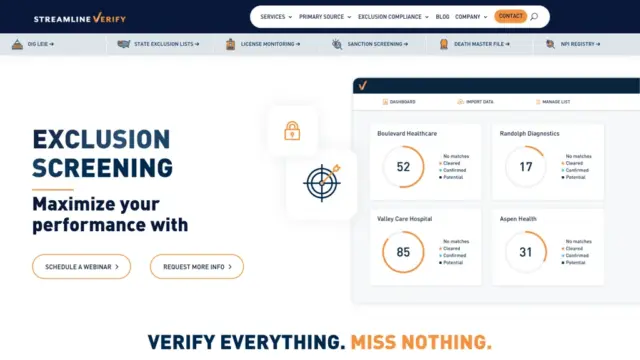The height and width of the screenshot is (360, 640).
Task: Click the Death Master File icon
Action: tap(444, 44)
